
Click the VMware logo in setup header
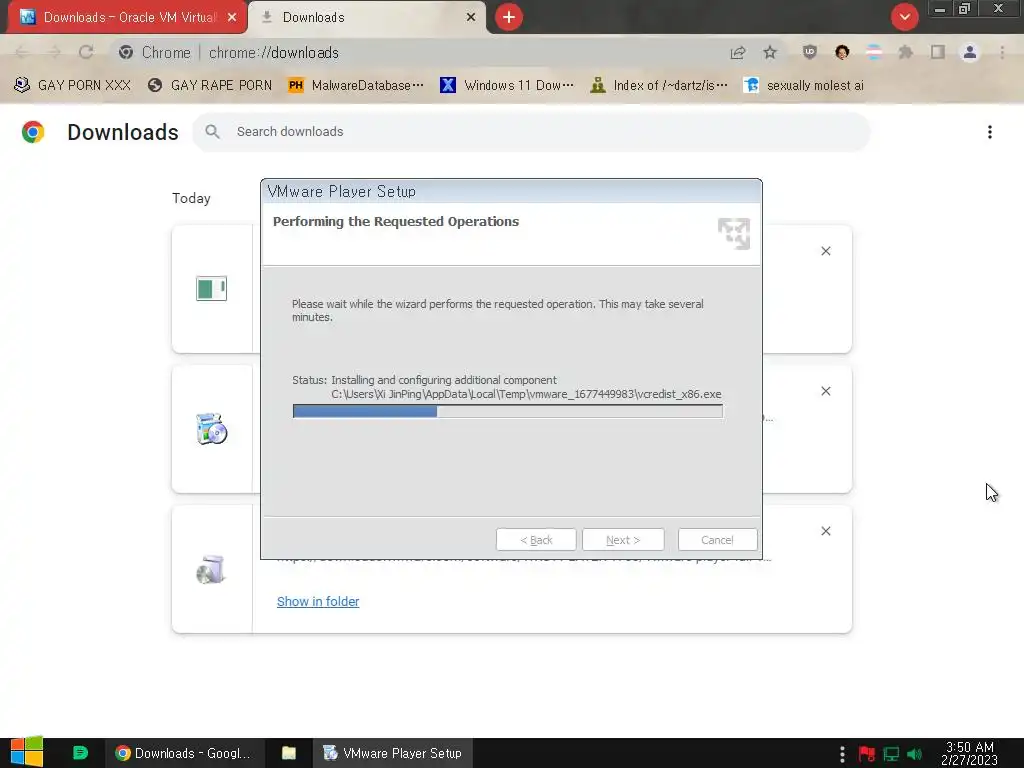click(734, 234)
